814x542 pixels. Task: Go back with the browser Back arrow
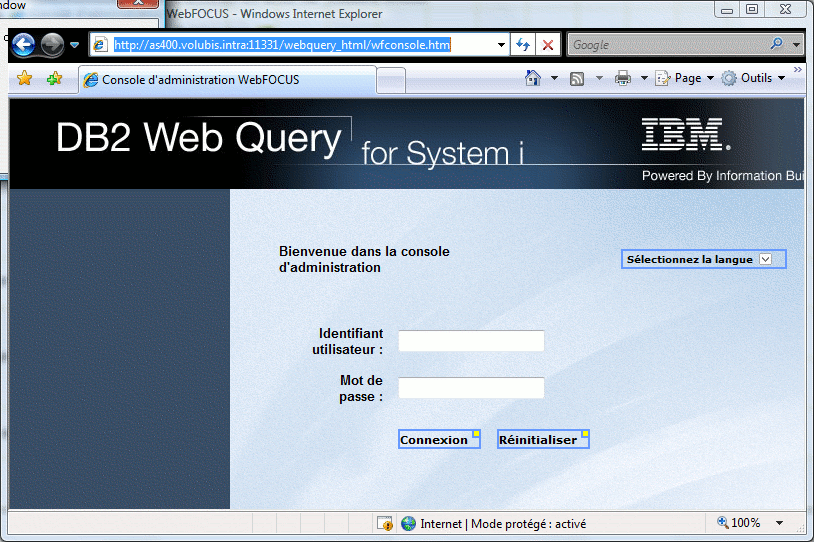click(x=23, y=45)
